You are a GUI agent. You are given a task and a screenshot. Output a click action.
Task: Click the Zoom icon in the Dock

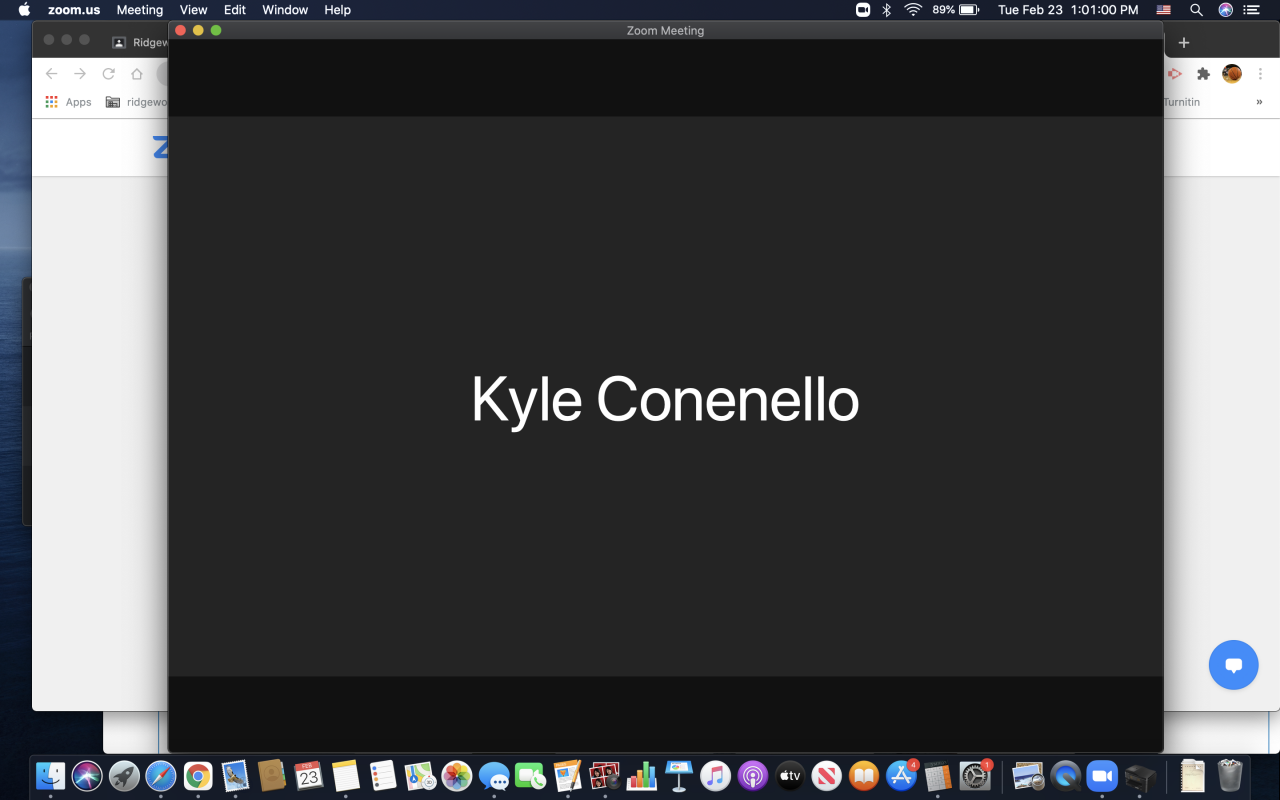tap(1101, 776)
